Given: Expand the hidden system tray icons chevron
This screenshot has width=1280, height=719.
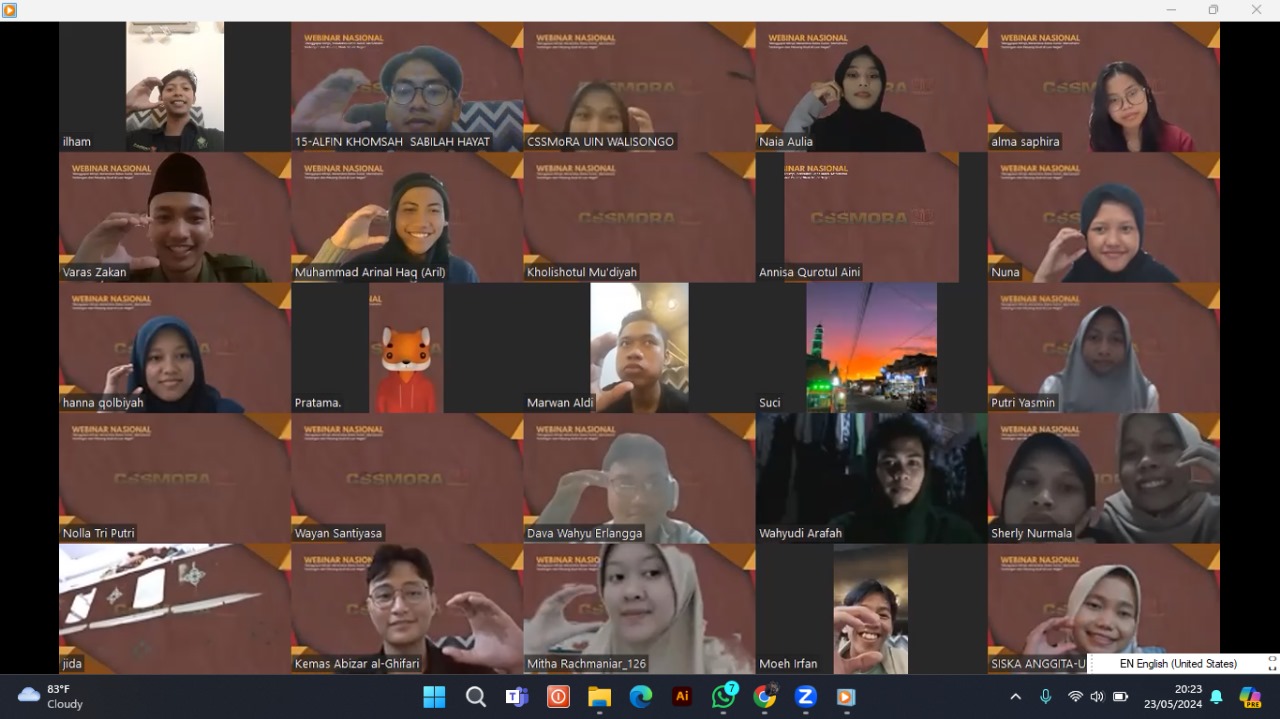Looking at the screenshot, I should pyautogui.click(x=1015, y=697).
